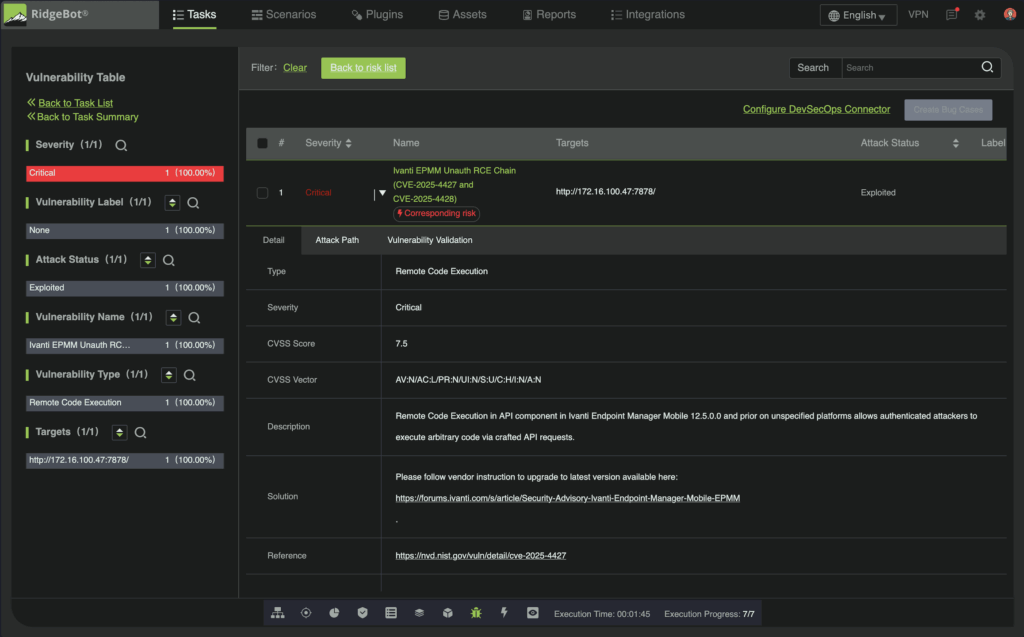The width and height of the screenshot is (1024, 637).
Task: Open the Search type selector
Action: tap(814, 68)
